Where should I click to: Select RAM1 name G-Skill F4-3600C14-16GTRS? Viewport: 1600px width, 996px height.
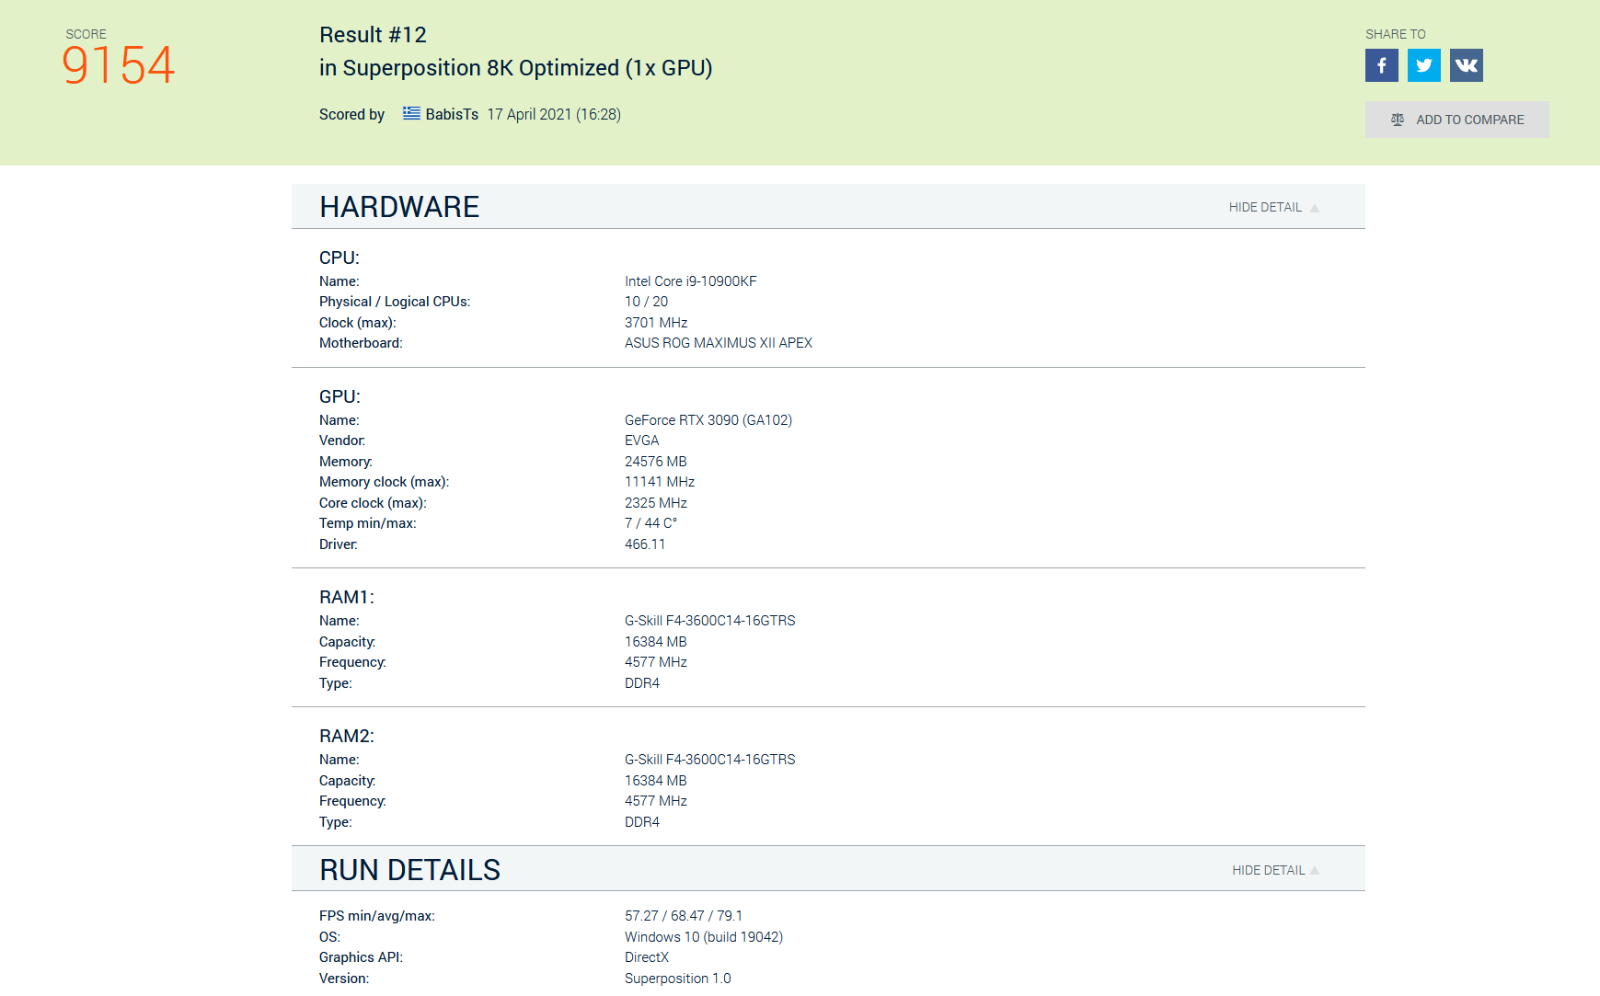[x=710, y=620]
